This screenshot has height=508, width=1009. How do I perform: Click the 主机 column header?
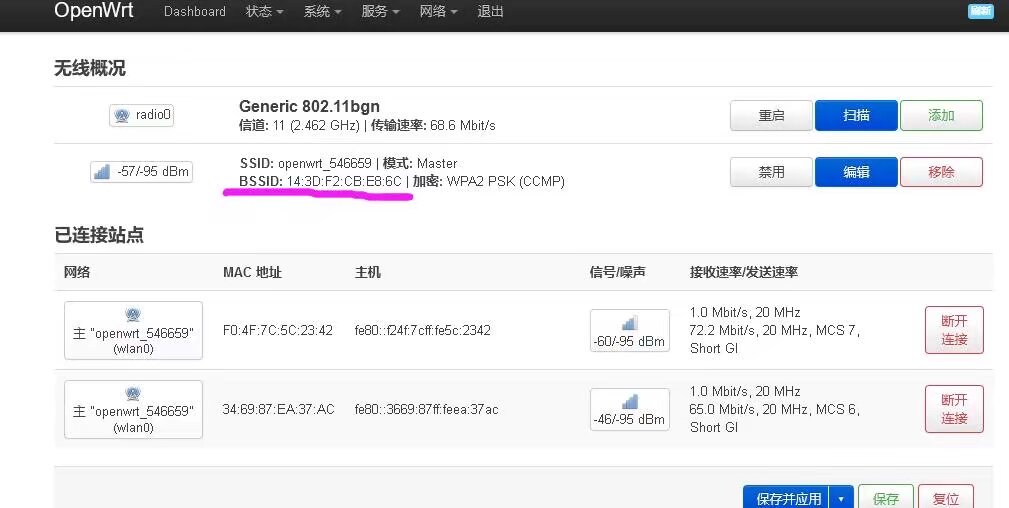367,272
